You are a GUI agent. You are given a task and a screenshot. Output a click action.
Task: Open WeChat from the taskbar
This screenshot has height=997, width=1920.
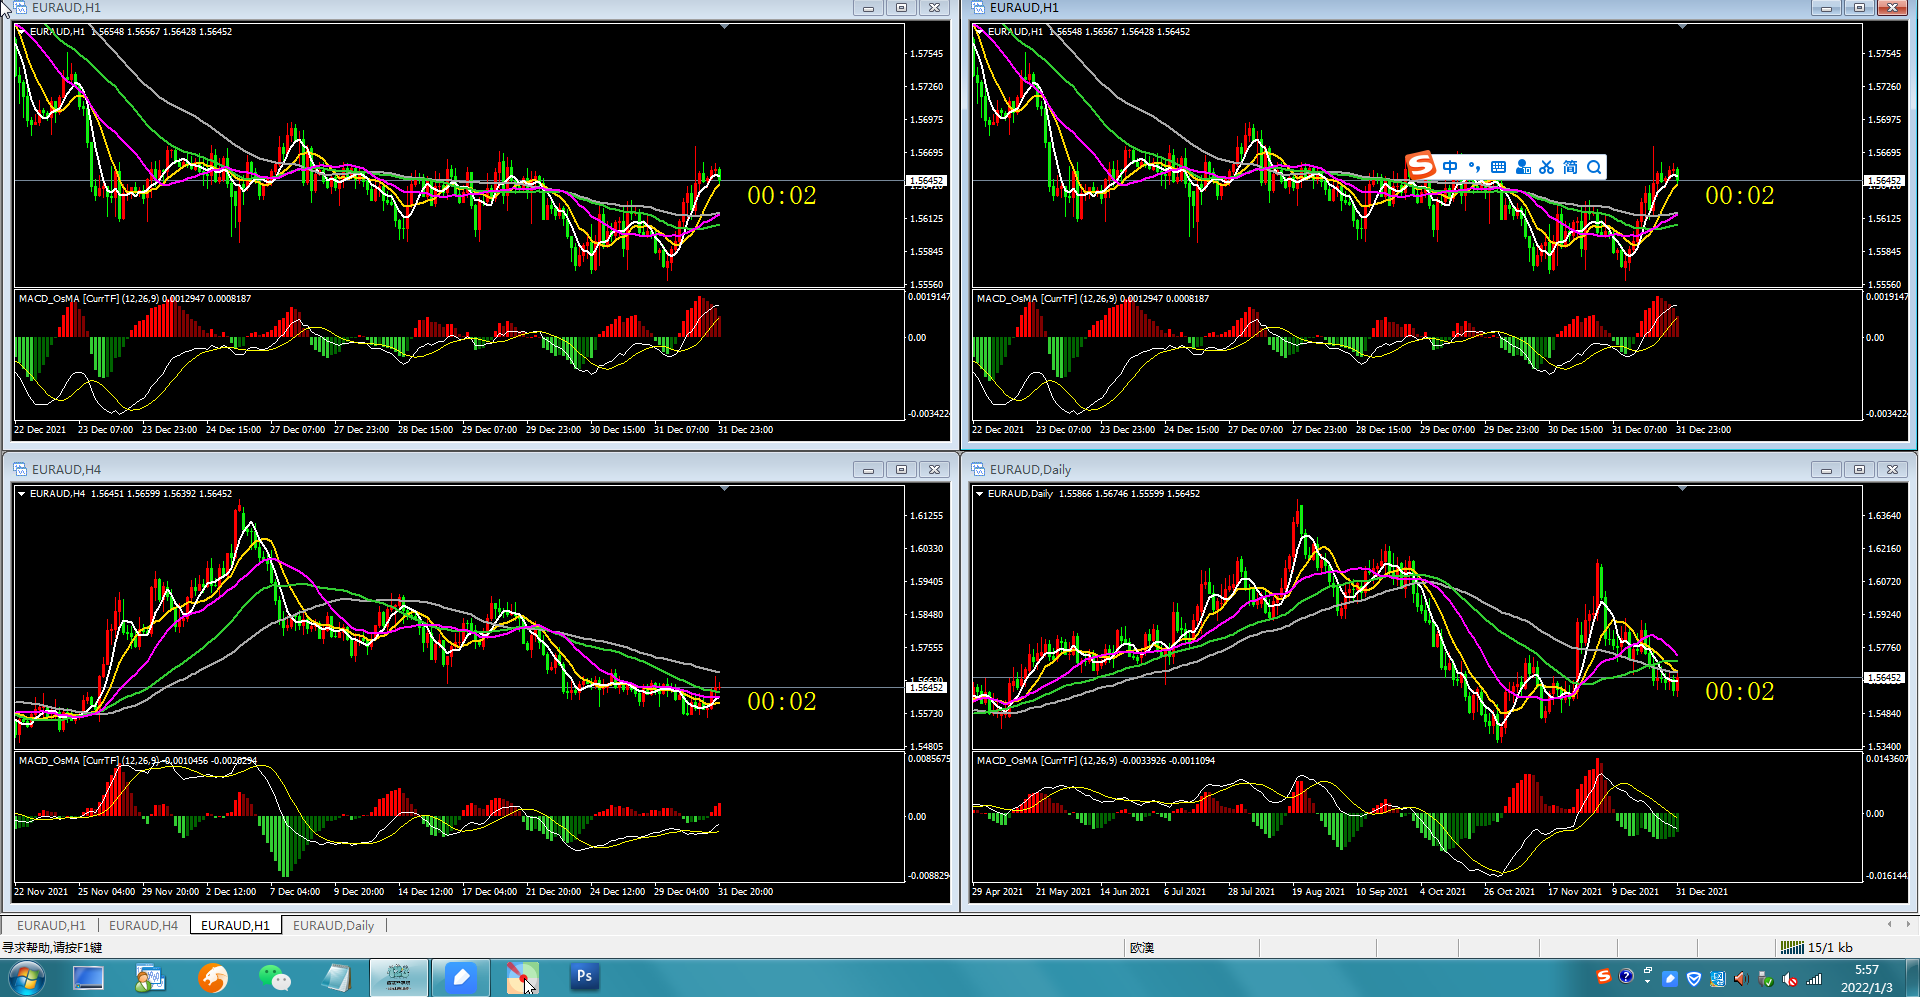pyautogui.click(x=274, y=977)
